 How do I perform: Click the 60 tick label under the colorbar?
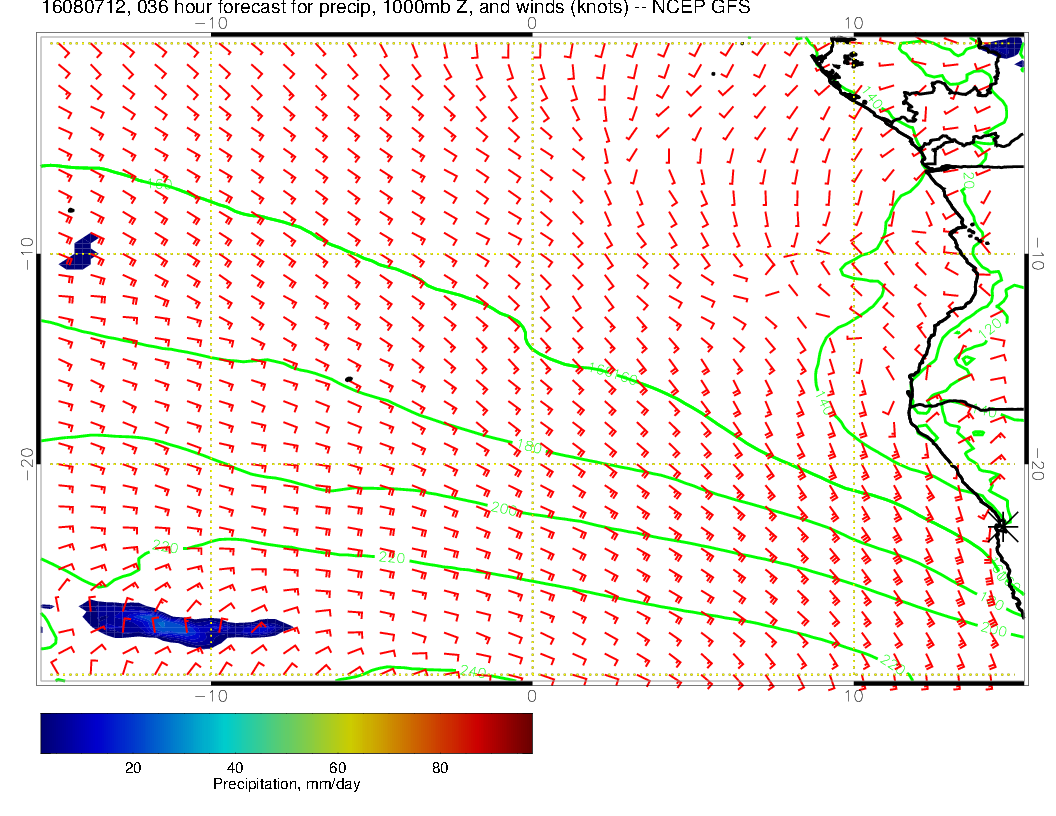click(x=337, y=768)
